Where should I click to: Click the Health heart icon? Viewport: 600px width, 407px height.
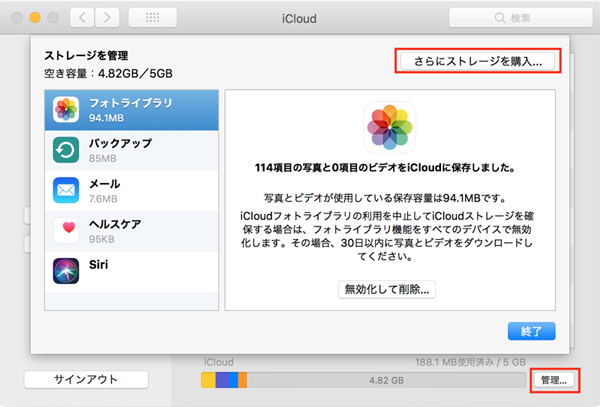point(66,230)
